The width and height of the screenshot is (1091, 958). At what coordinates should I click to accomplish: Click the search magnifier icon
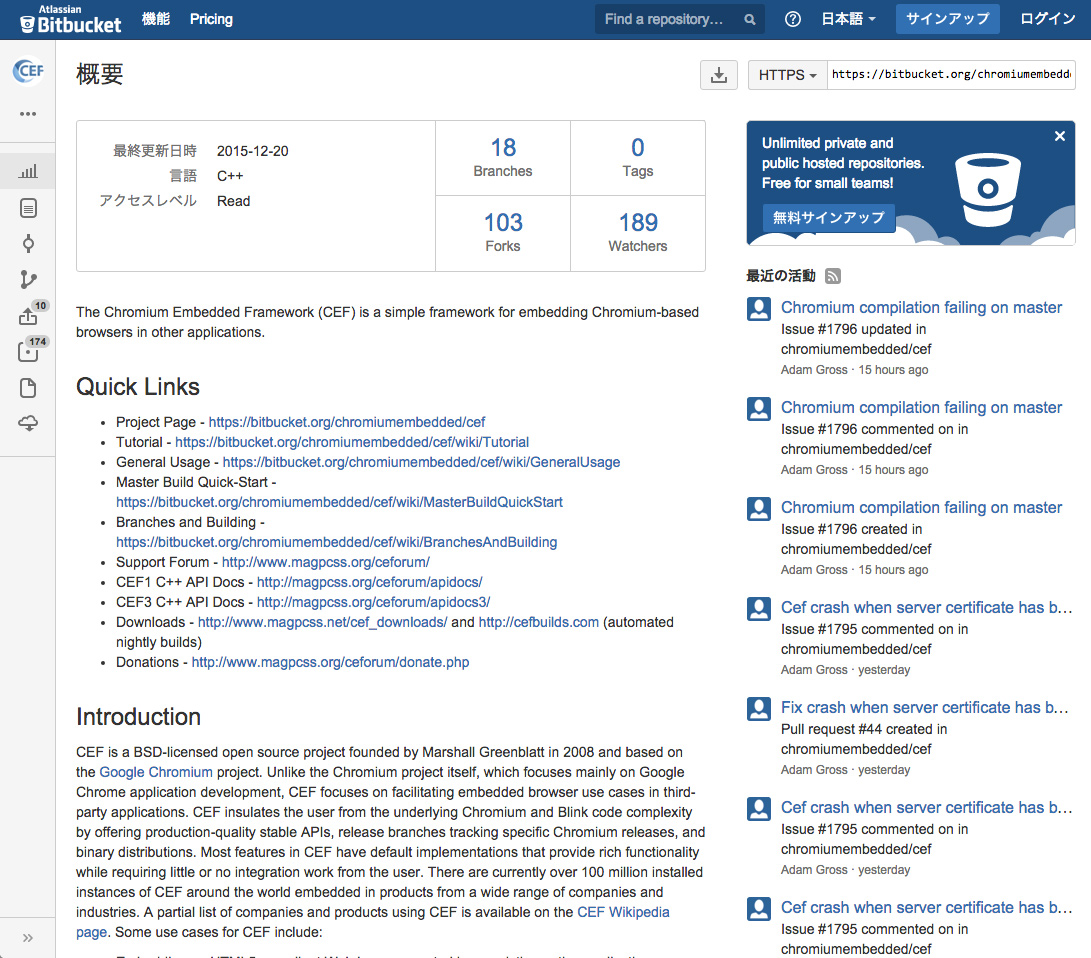tap(749, 19)
